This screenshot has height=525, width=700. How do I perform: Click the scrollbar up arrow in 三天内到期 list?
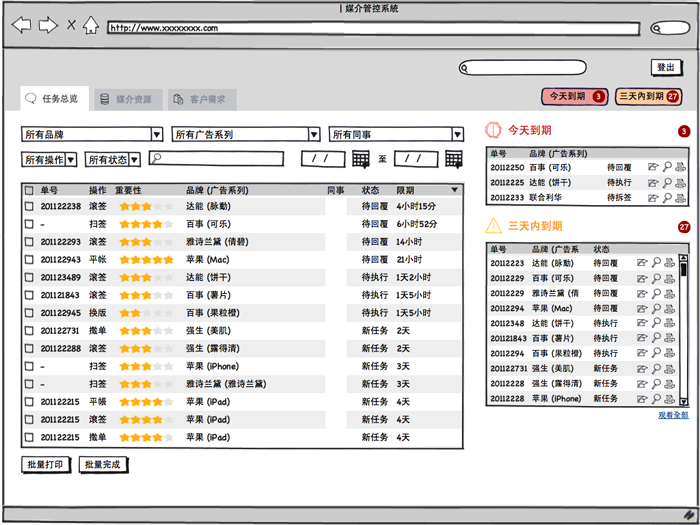pyautogui.click(x=683, y=258)
